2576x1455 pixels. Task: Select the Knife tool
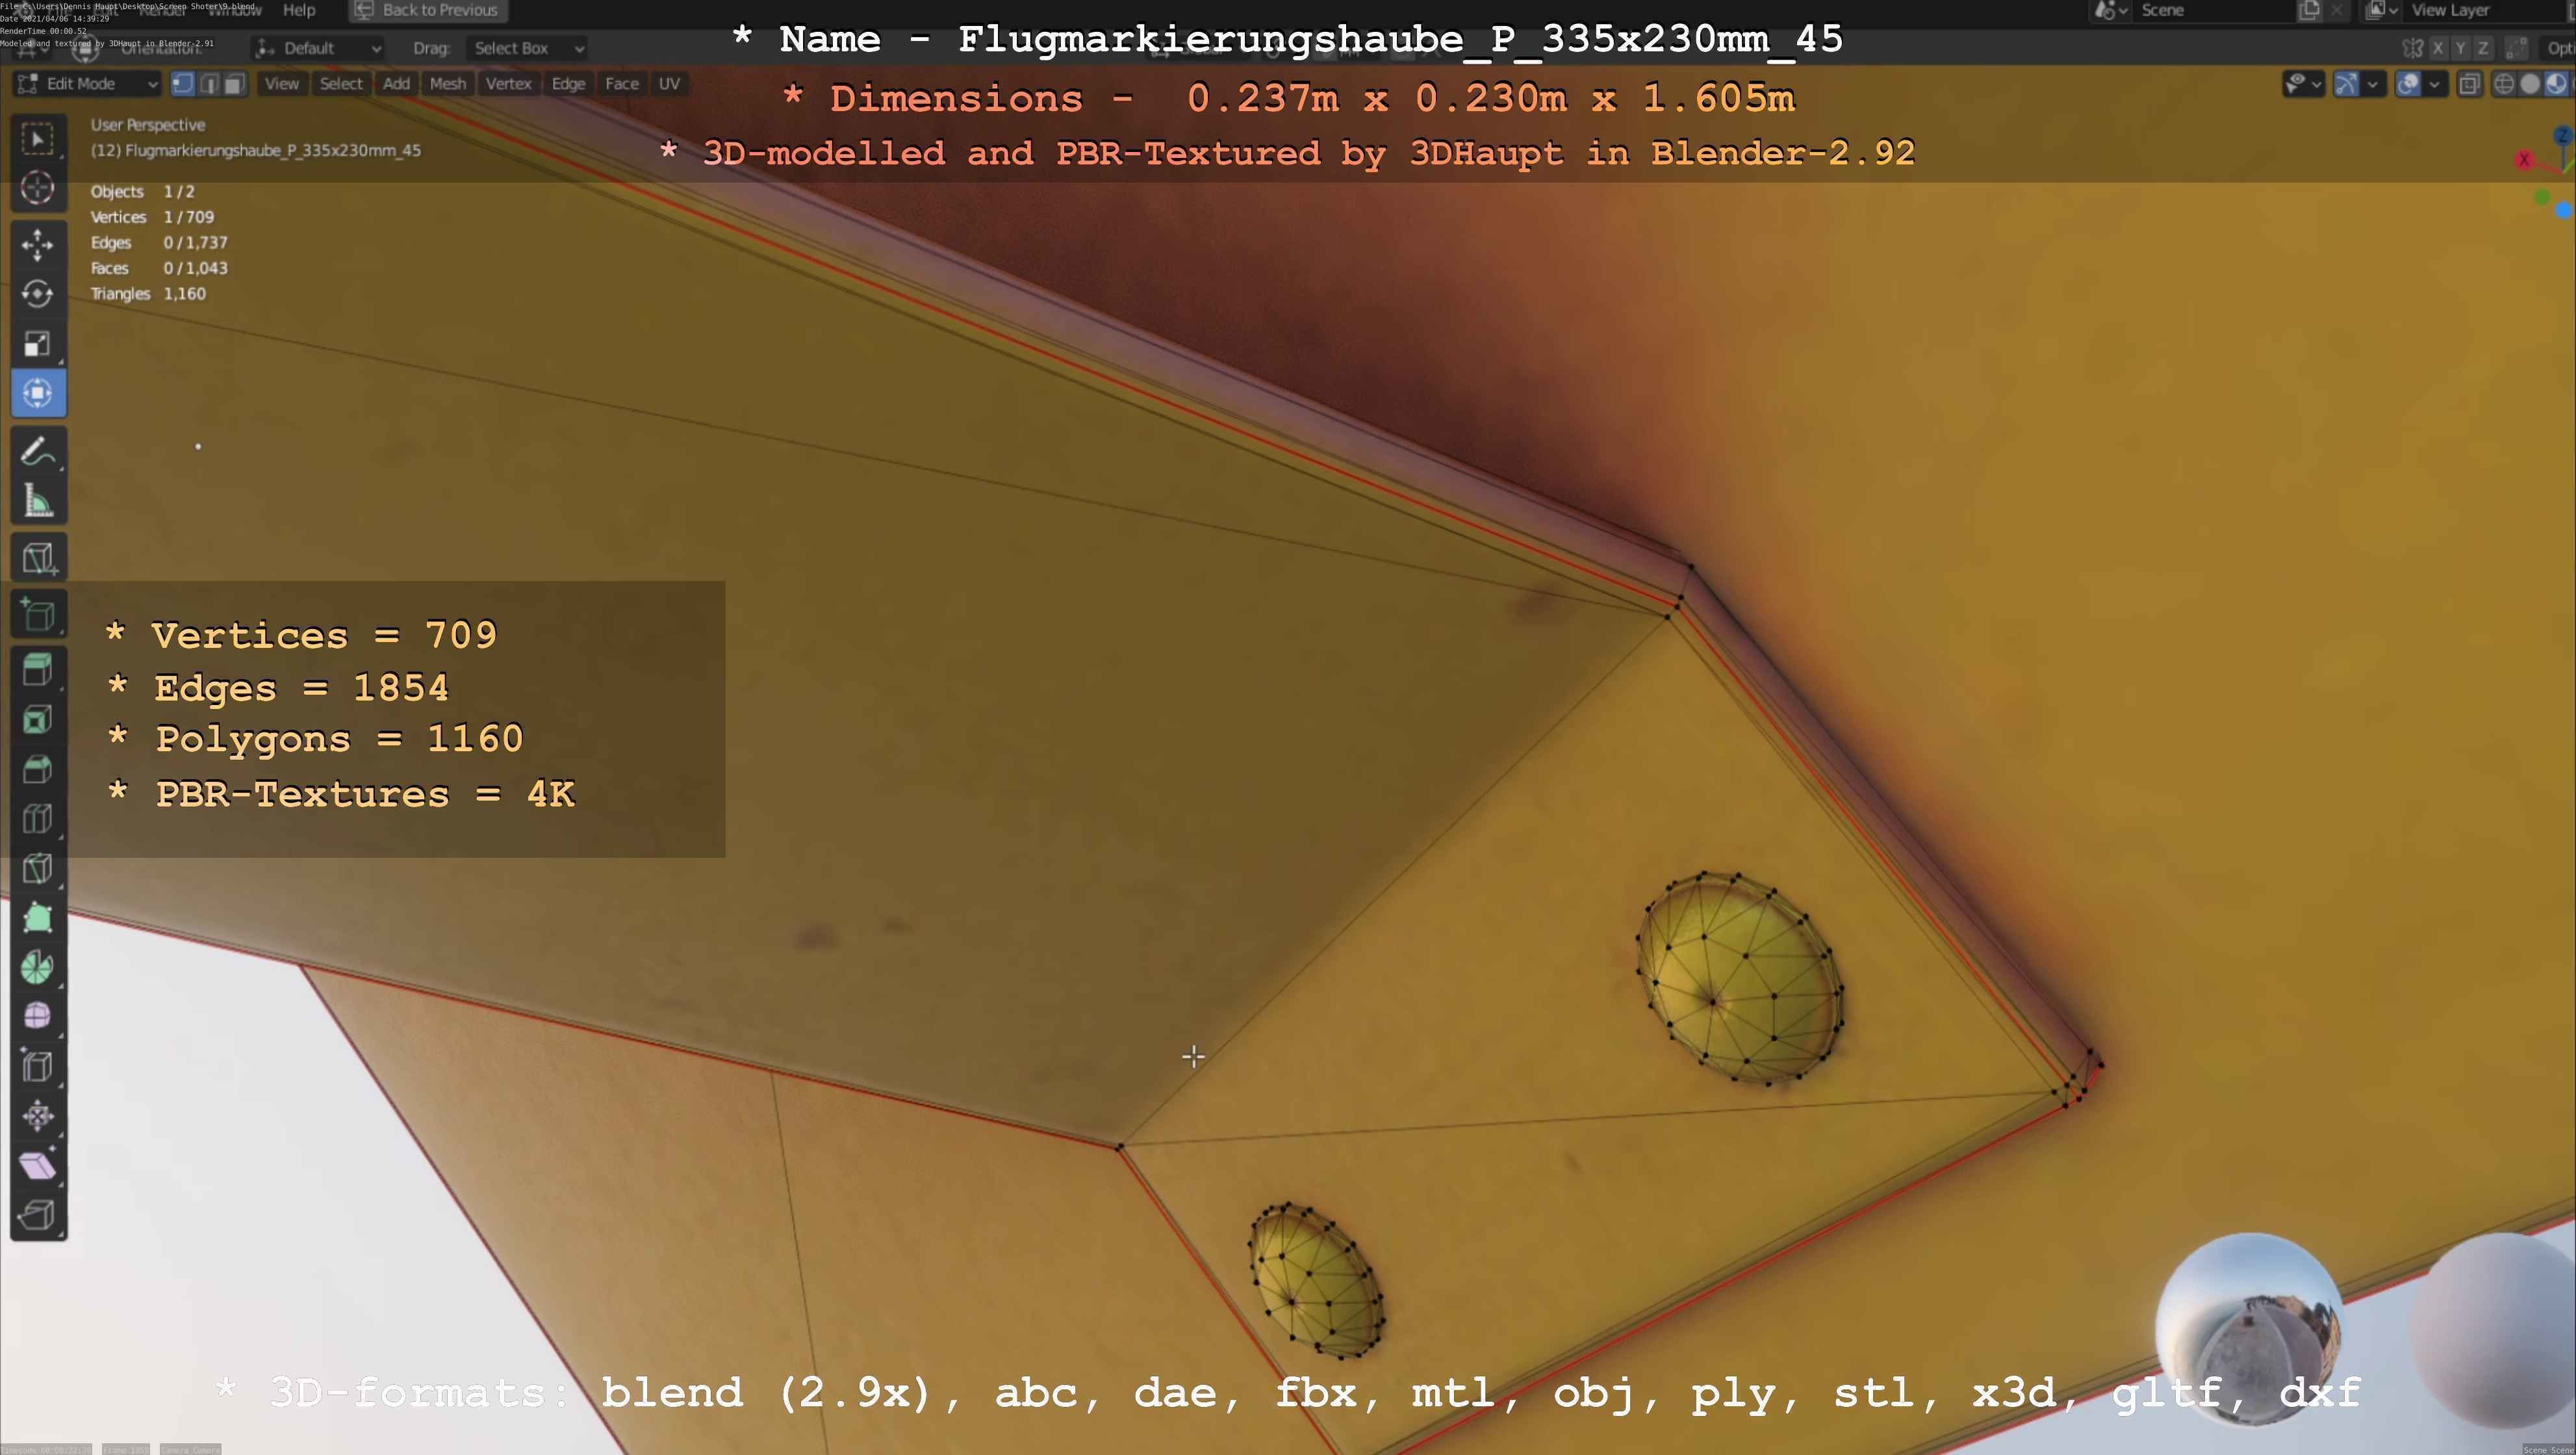38,868
